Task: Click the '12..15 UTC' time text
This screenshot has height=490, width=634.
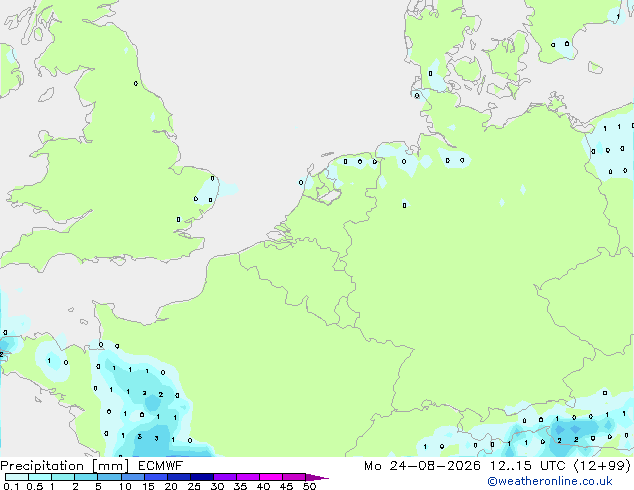Action: [x=527, y=466]
